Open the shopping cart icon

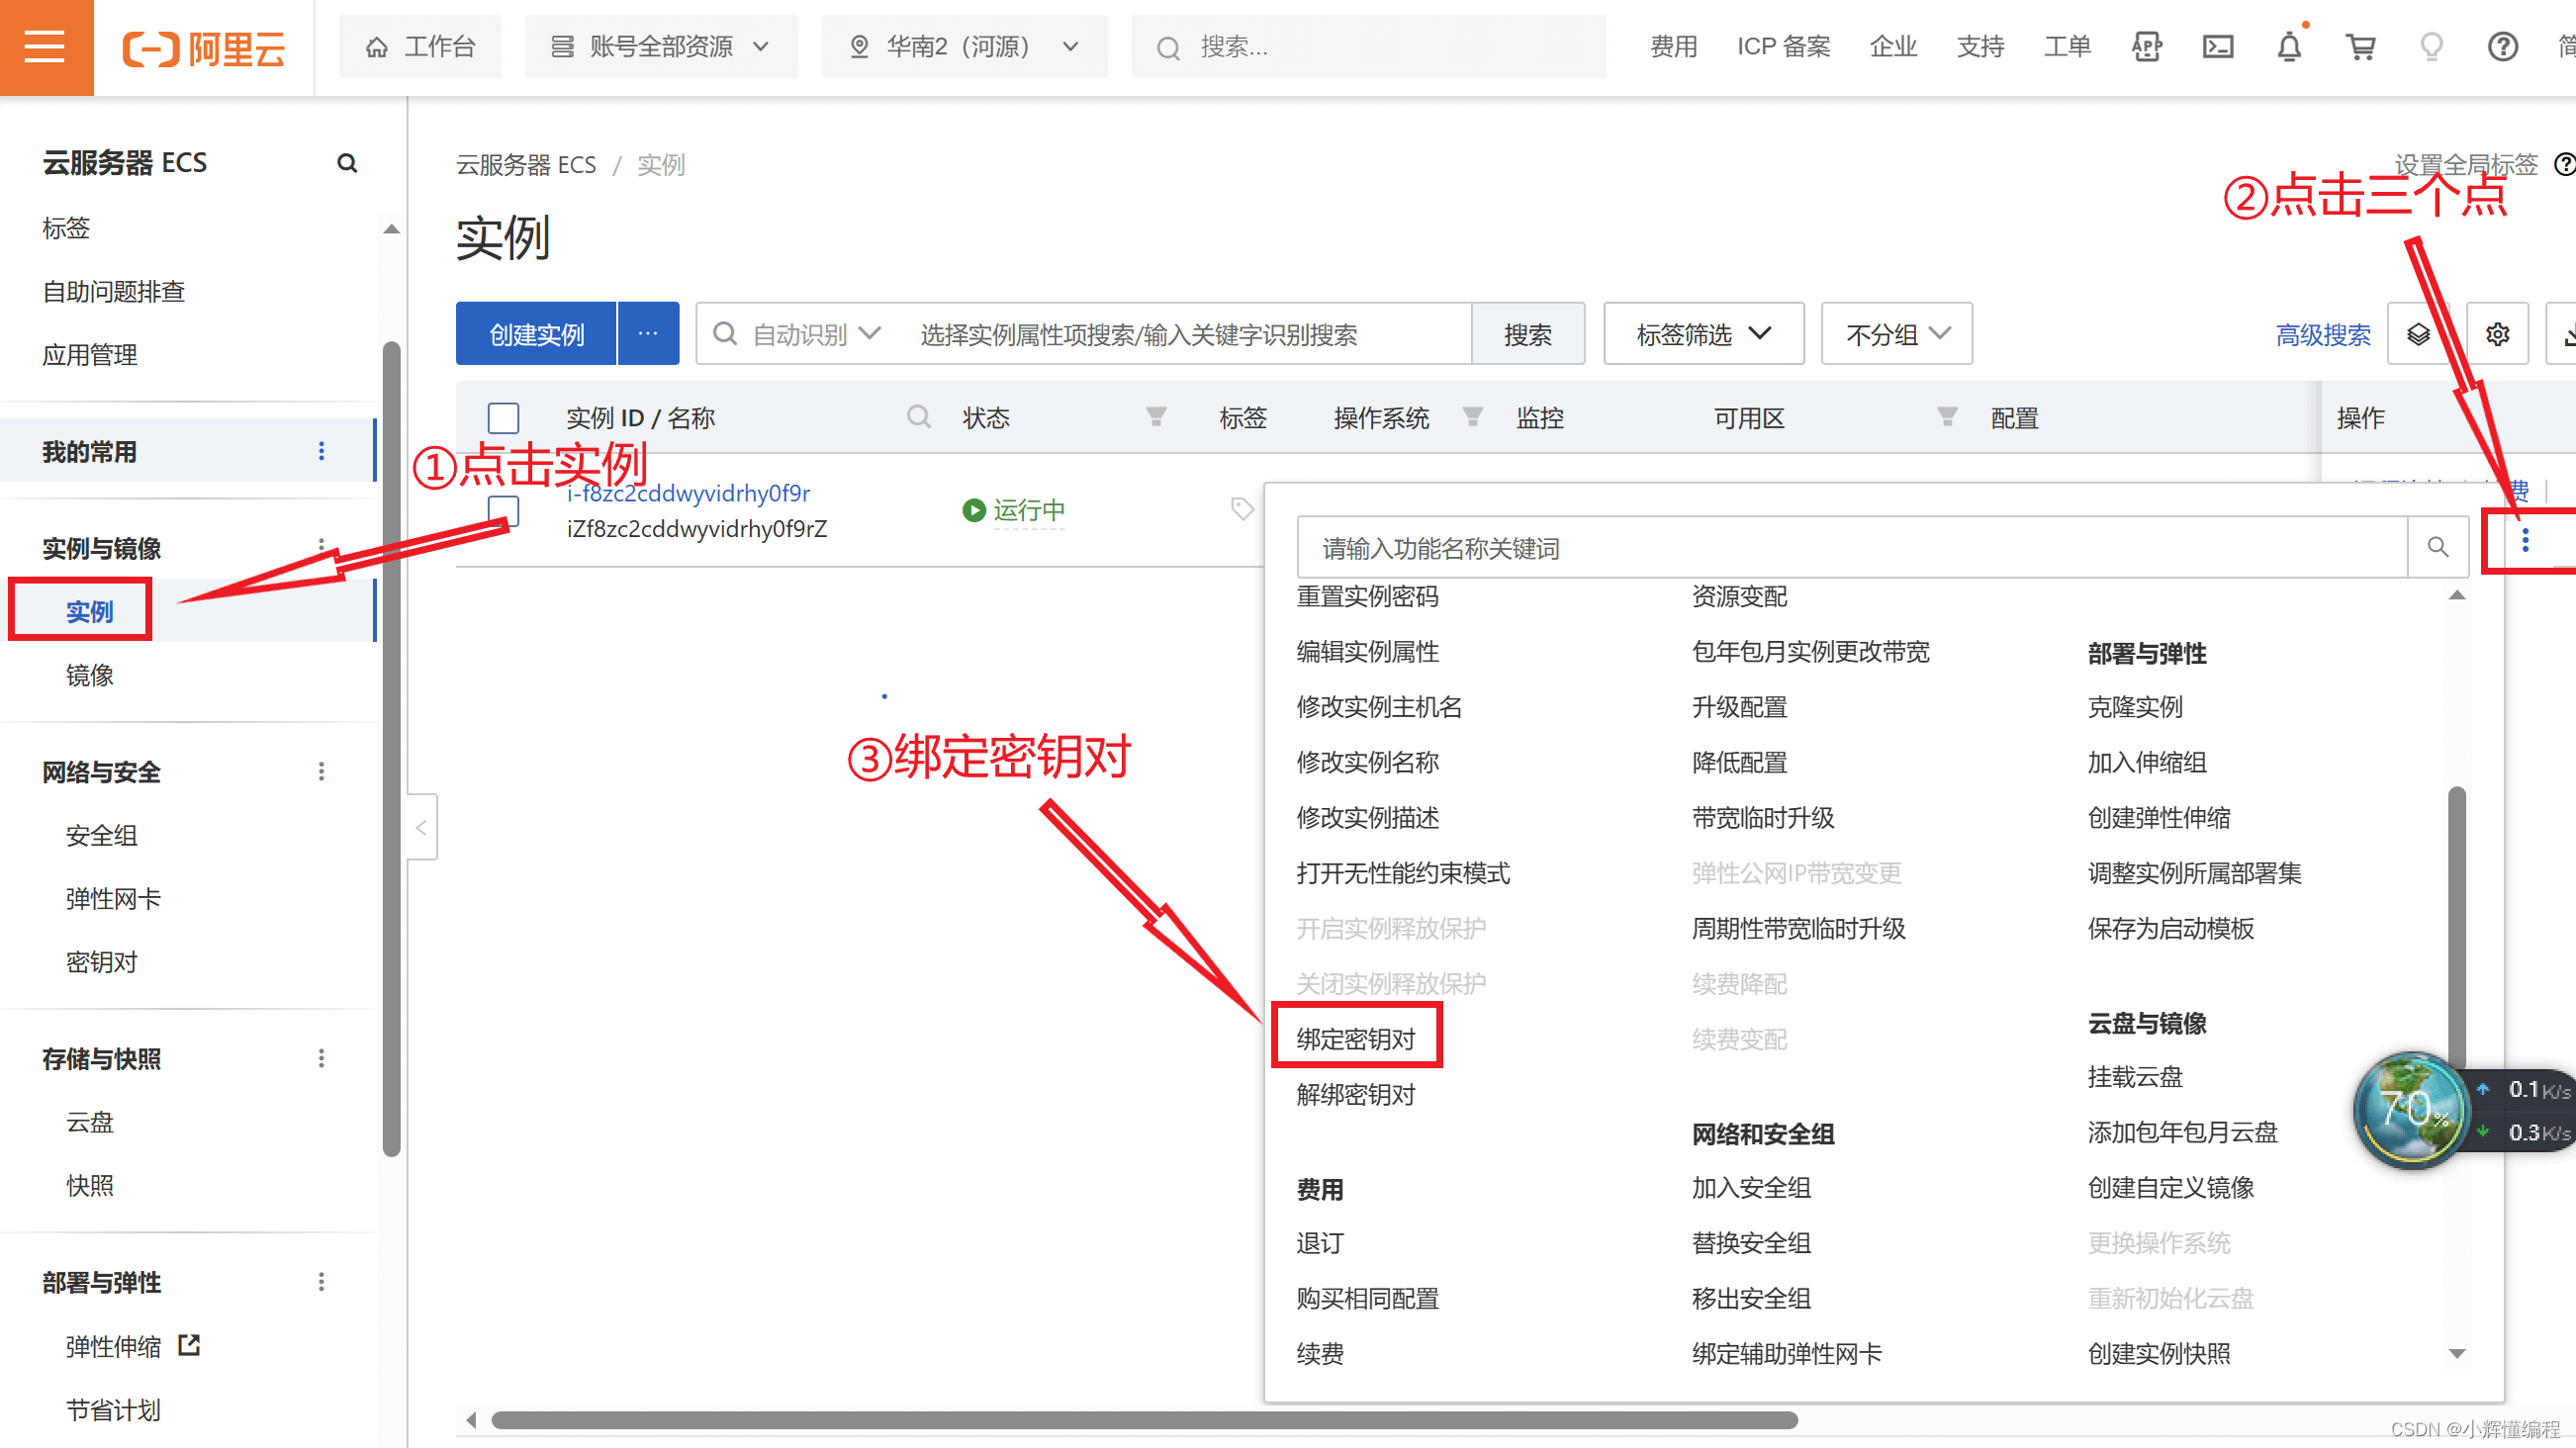tap(2361, 47)
